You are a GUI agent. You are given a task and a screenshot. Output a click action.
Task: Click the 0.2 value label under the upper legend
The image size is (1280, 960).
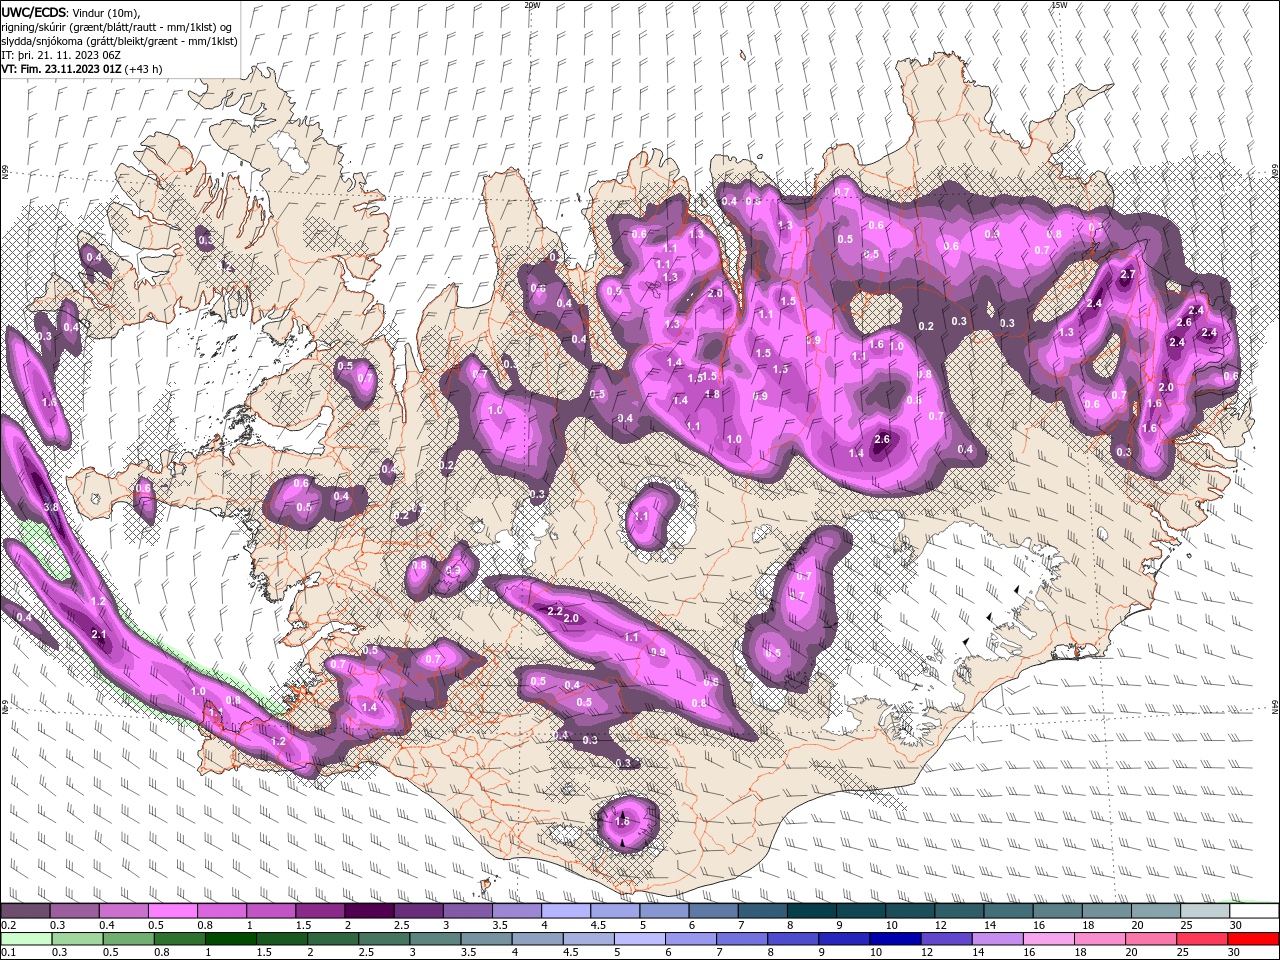click(x=7, y=925)
